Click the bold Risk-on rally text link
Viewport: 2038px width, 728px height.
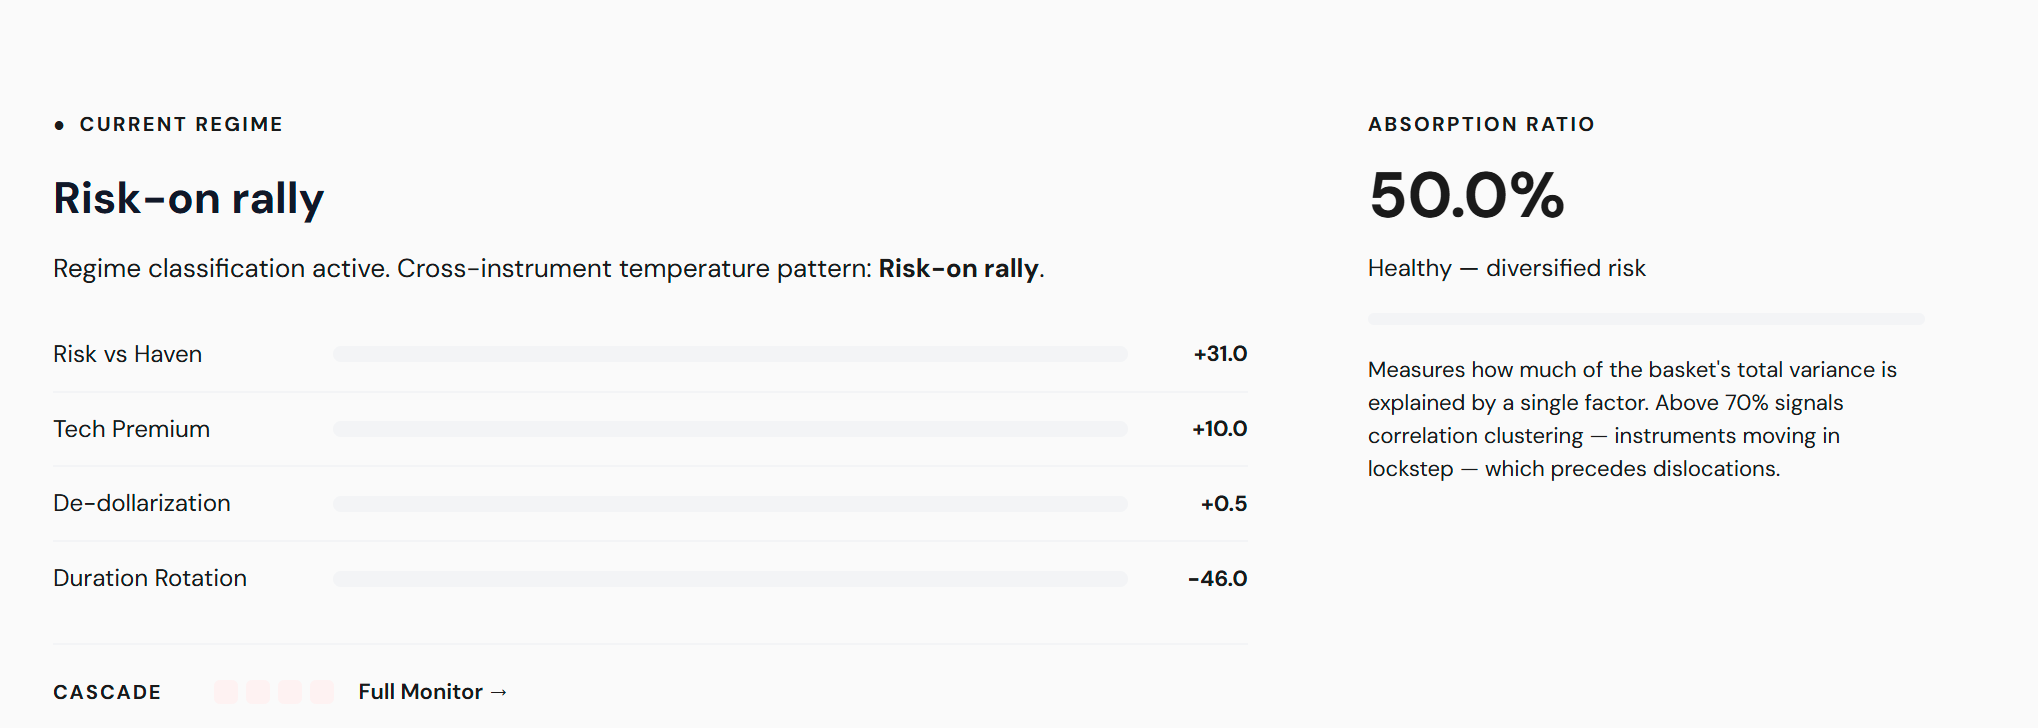click(957, 268)
